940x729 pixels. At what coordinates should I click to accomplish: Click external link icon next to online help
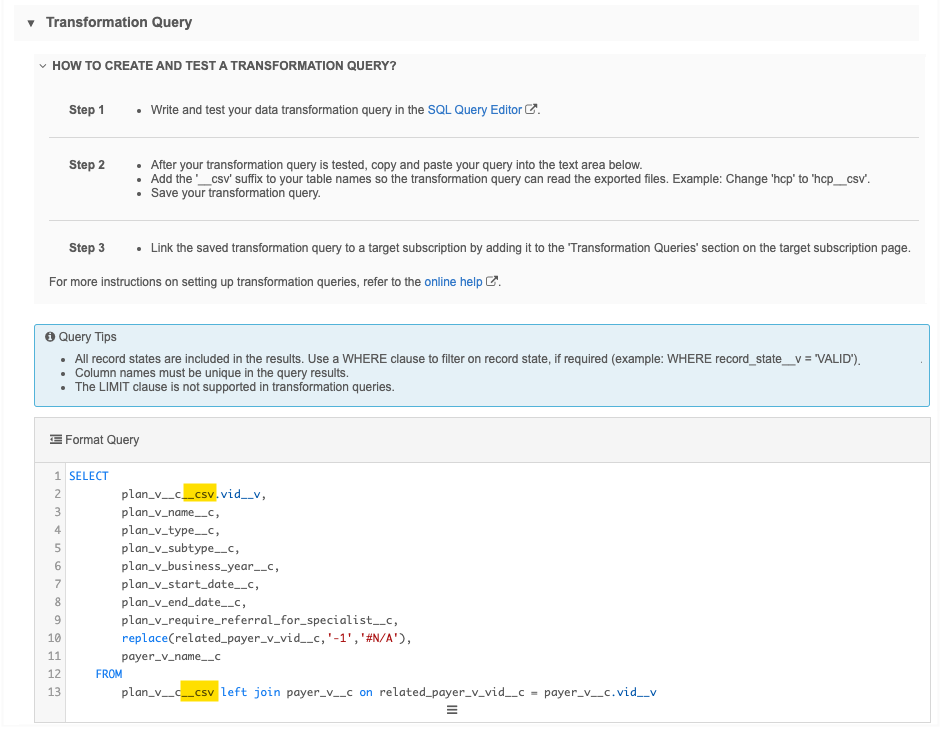pos(491,282)
